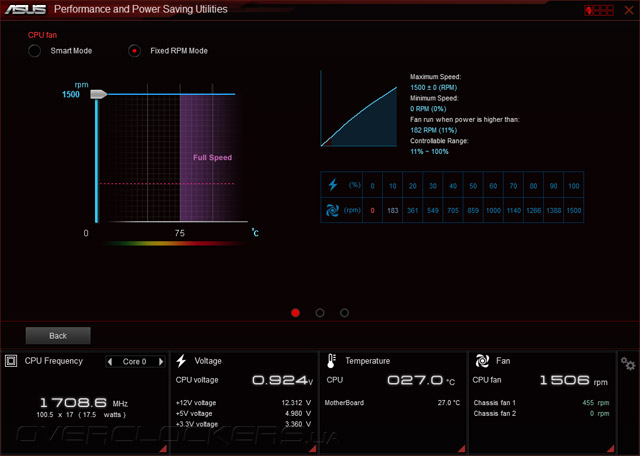Image resolution: width=640 pixels, height=456 pixels.
Task: Click the Temperature thermometer icon
Action: click(x=331, y=361)
